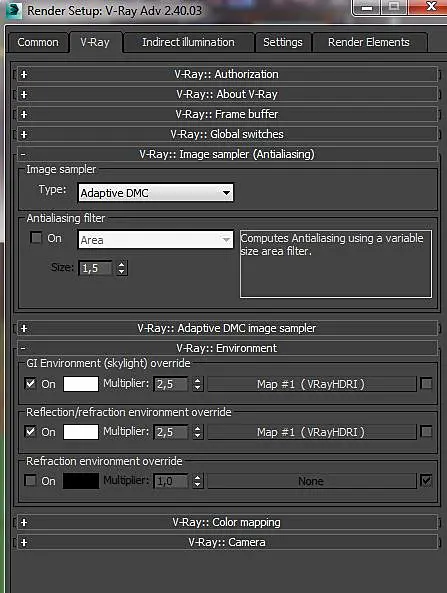
Task: Open the Image sampler Type dropdown
Action: pyautogui.click(x=155, y=193)
